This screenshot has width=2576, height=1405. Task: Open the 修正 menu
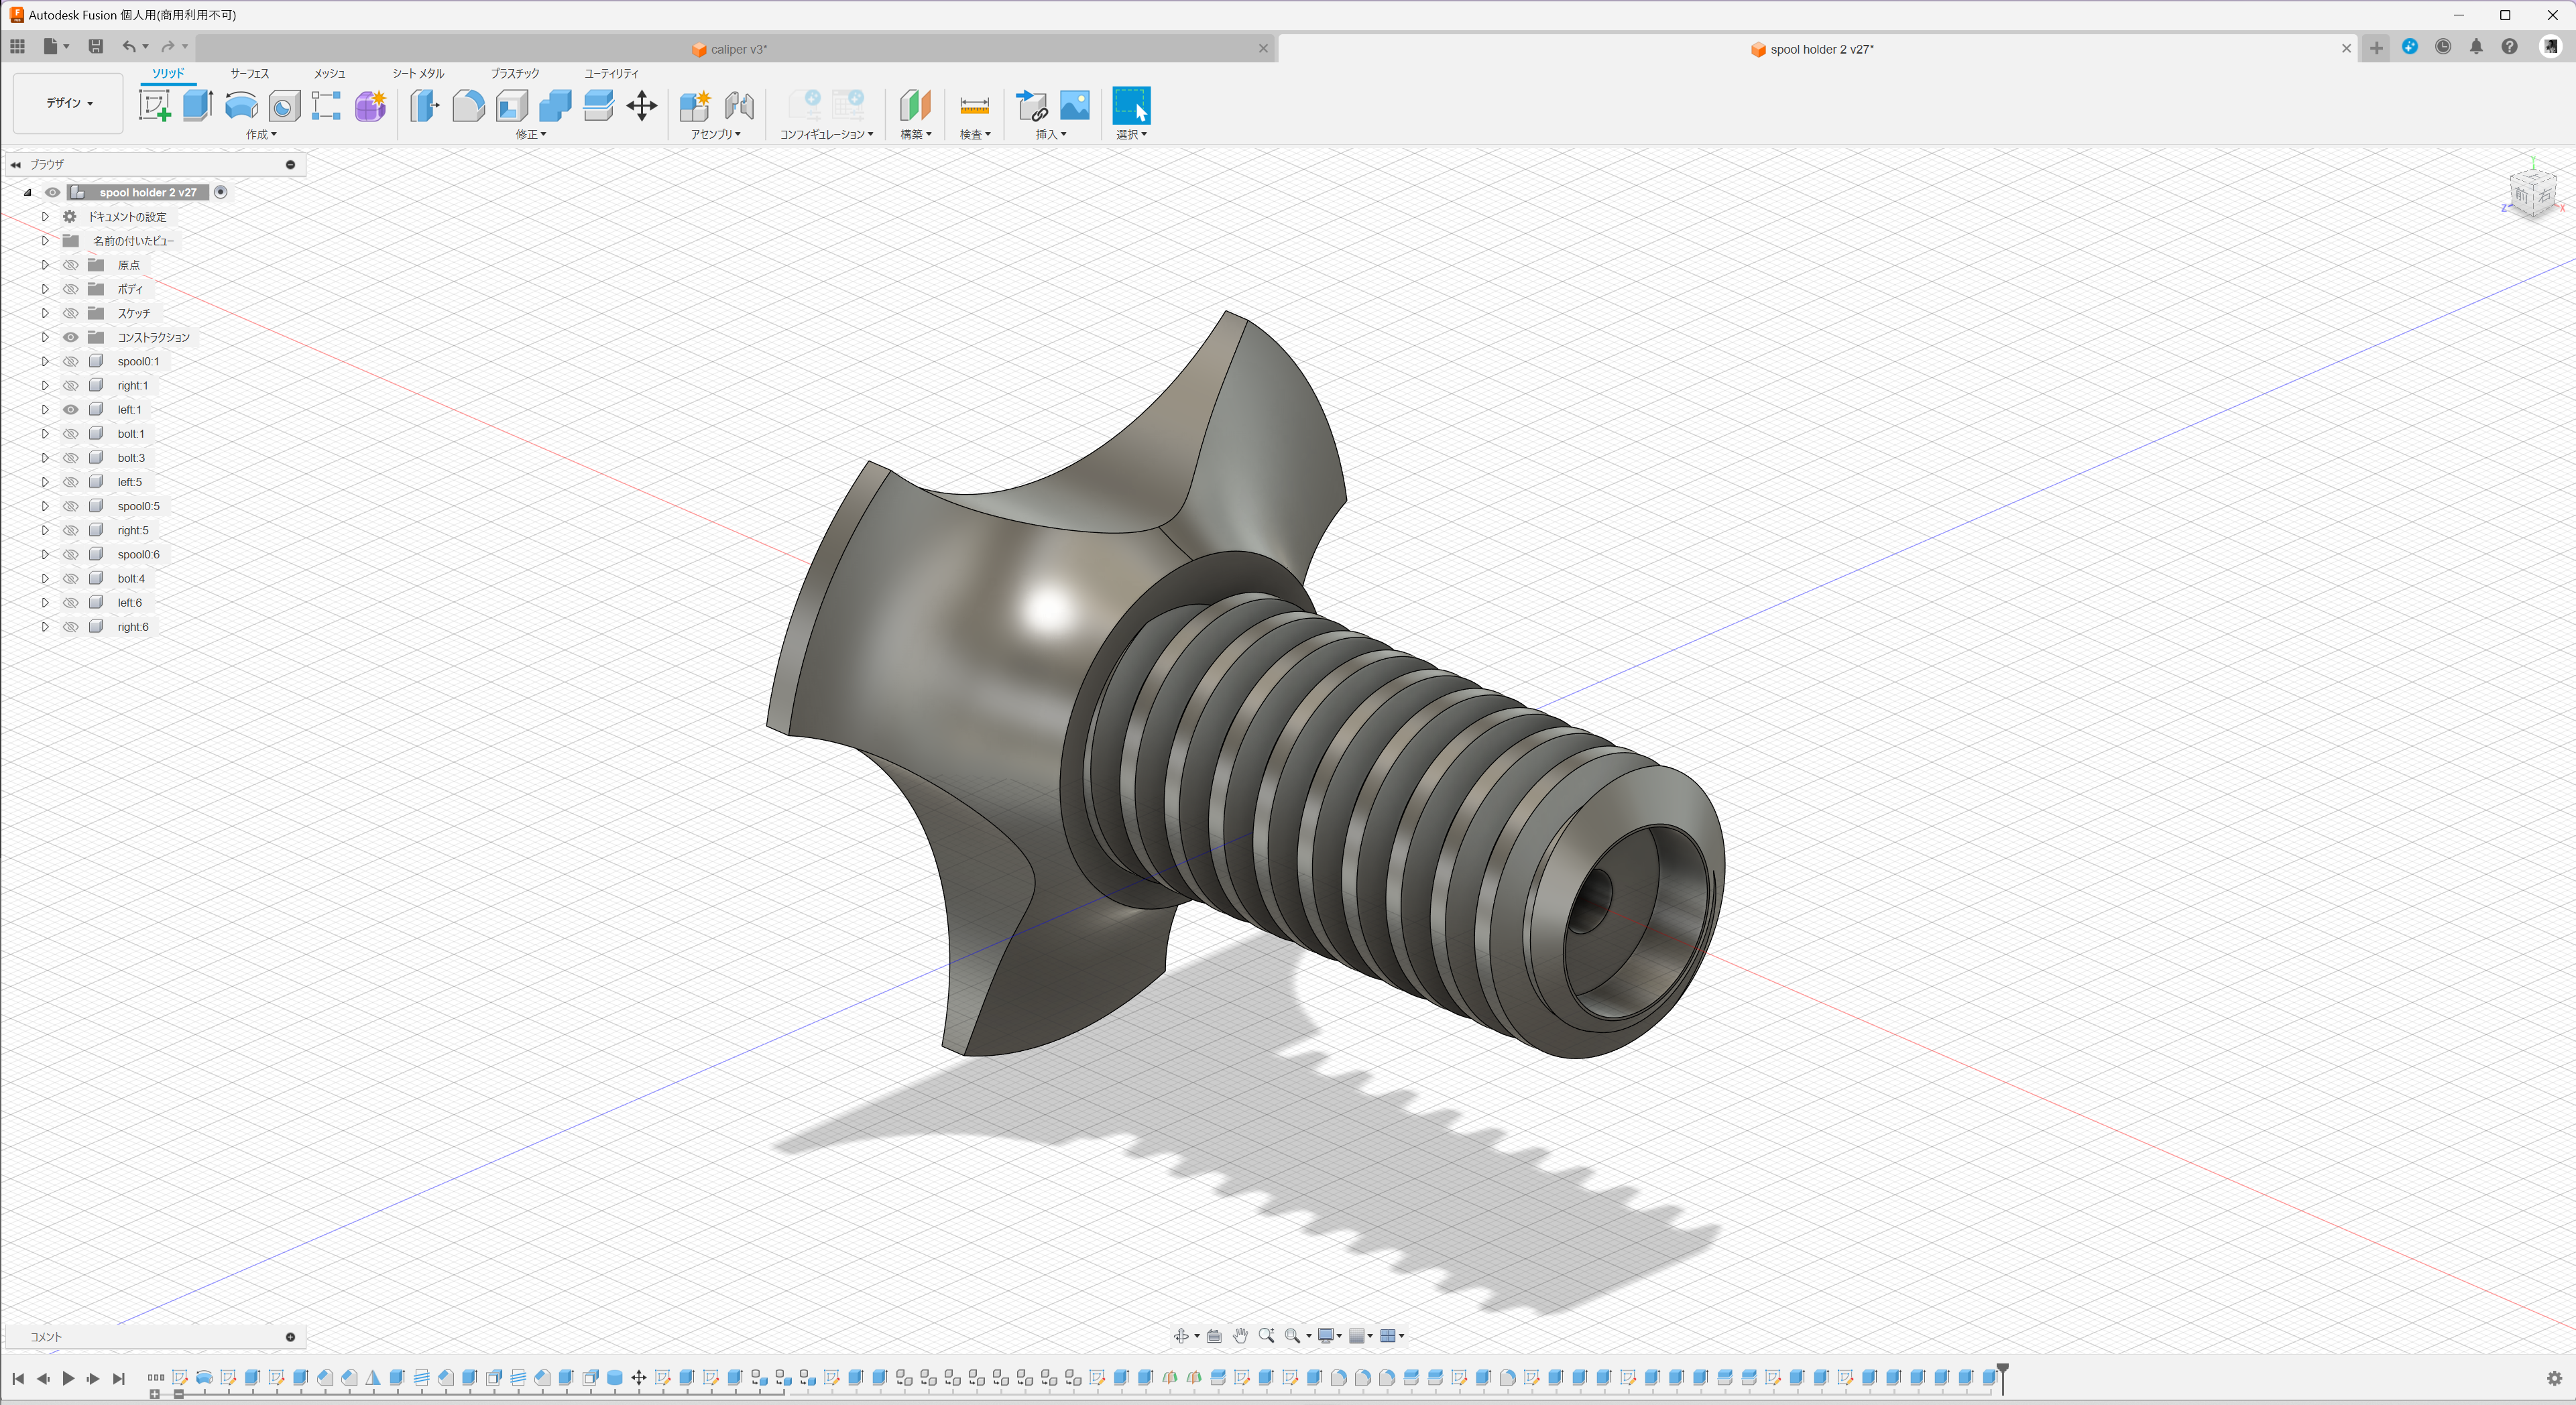[530, 135]
